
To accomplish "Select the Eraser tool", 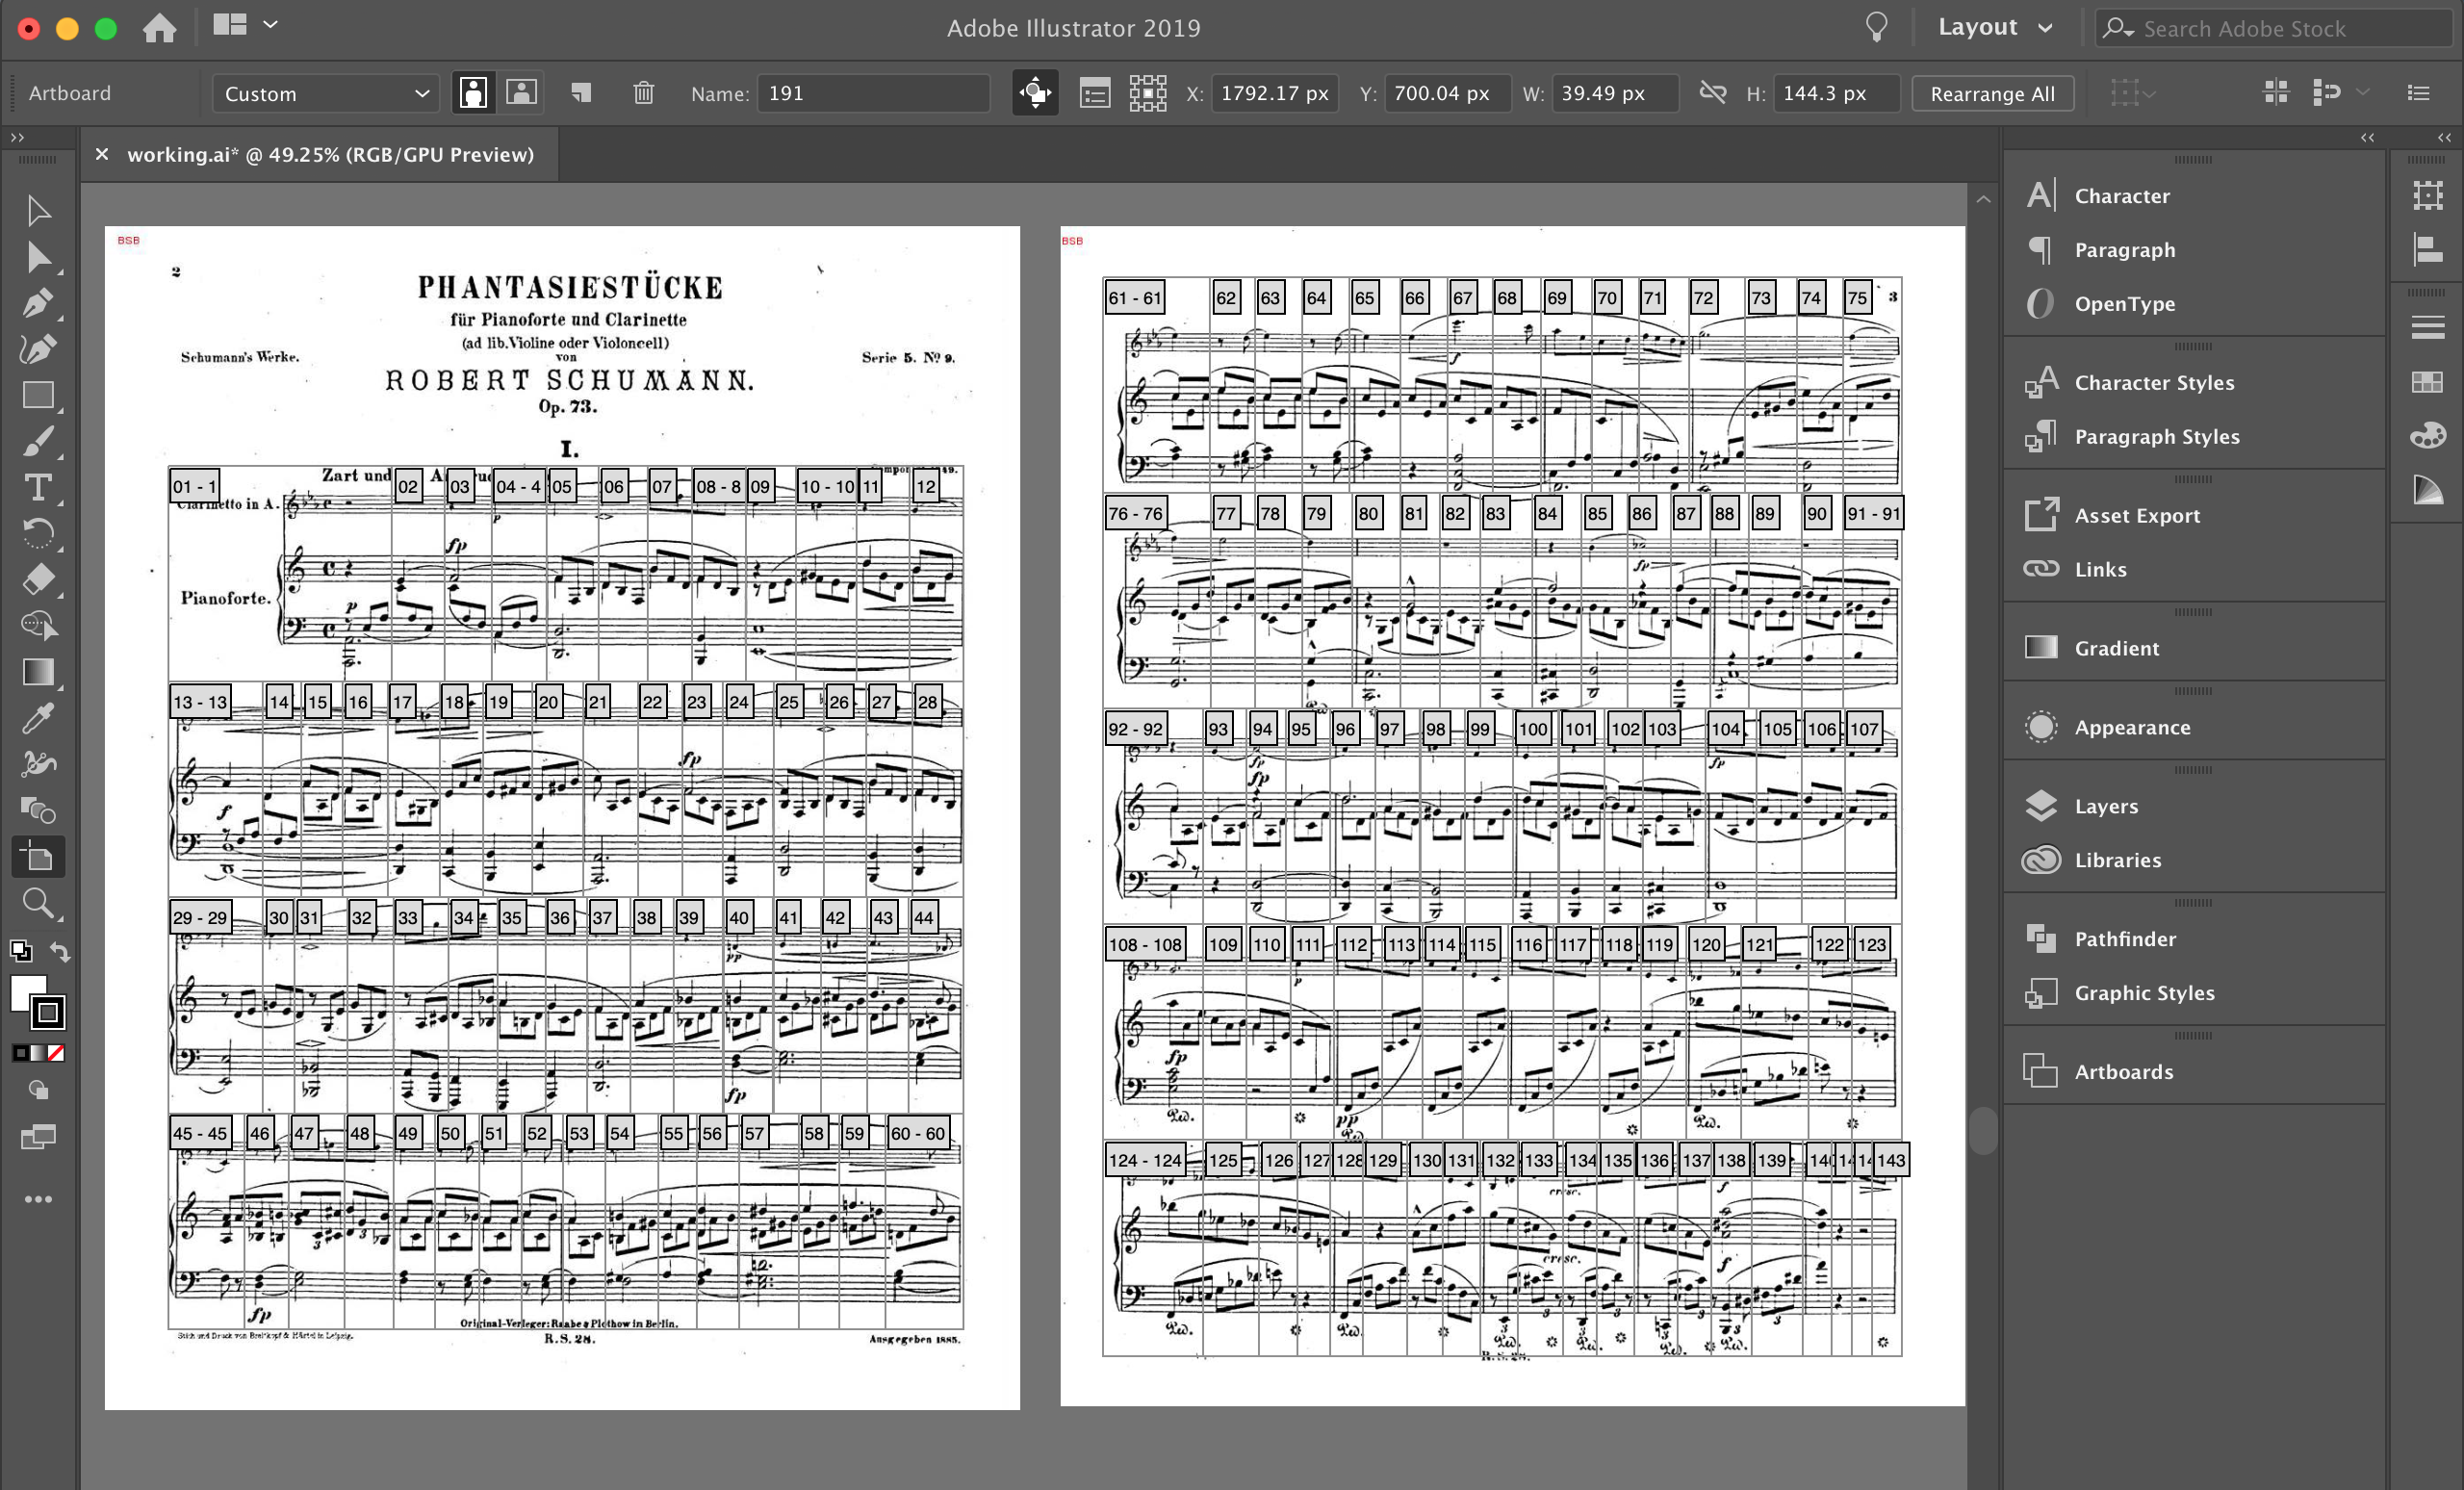I will (x=38, y=579).
